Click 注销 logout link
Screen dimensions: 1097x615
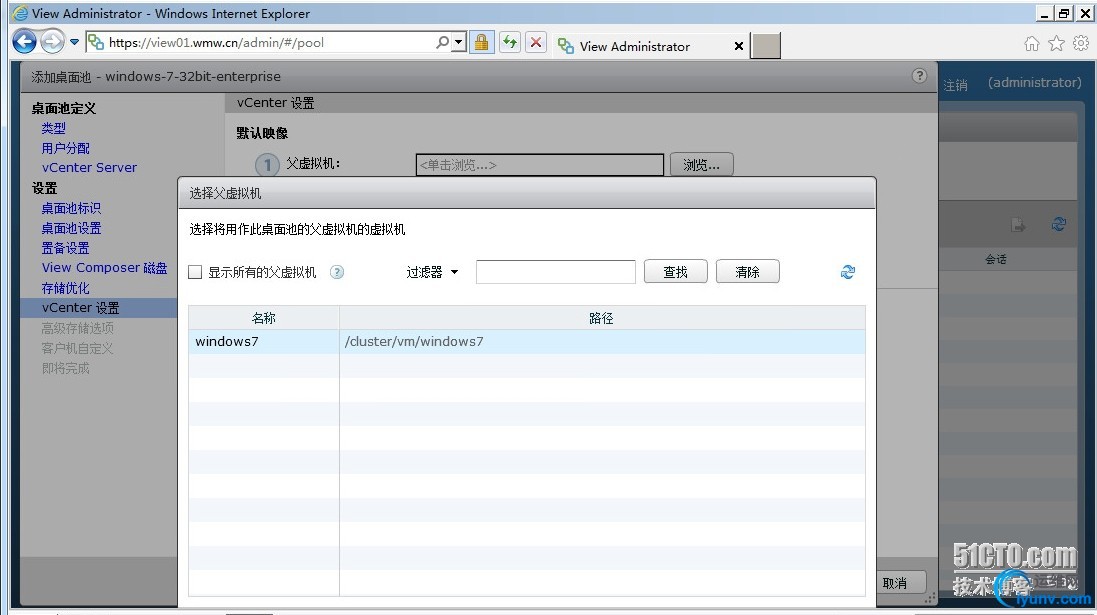pyautogui.click(x=955, y=85)
